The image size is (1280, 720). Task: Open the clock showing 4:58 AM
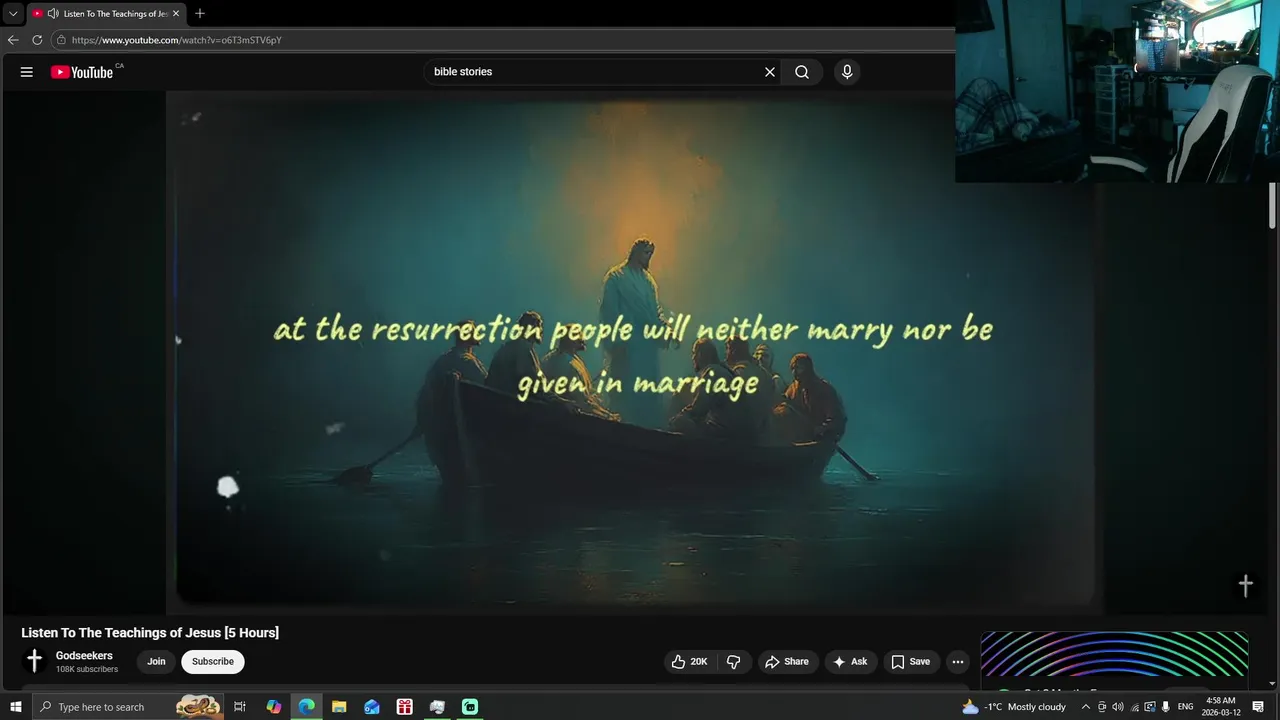coord(1221,707)
